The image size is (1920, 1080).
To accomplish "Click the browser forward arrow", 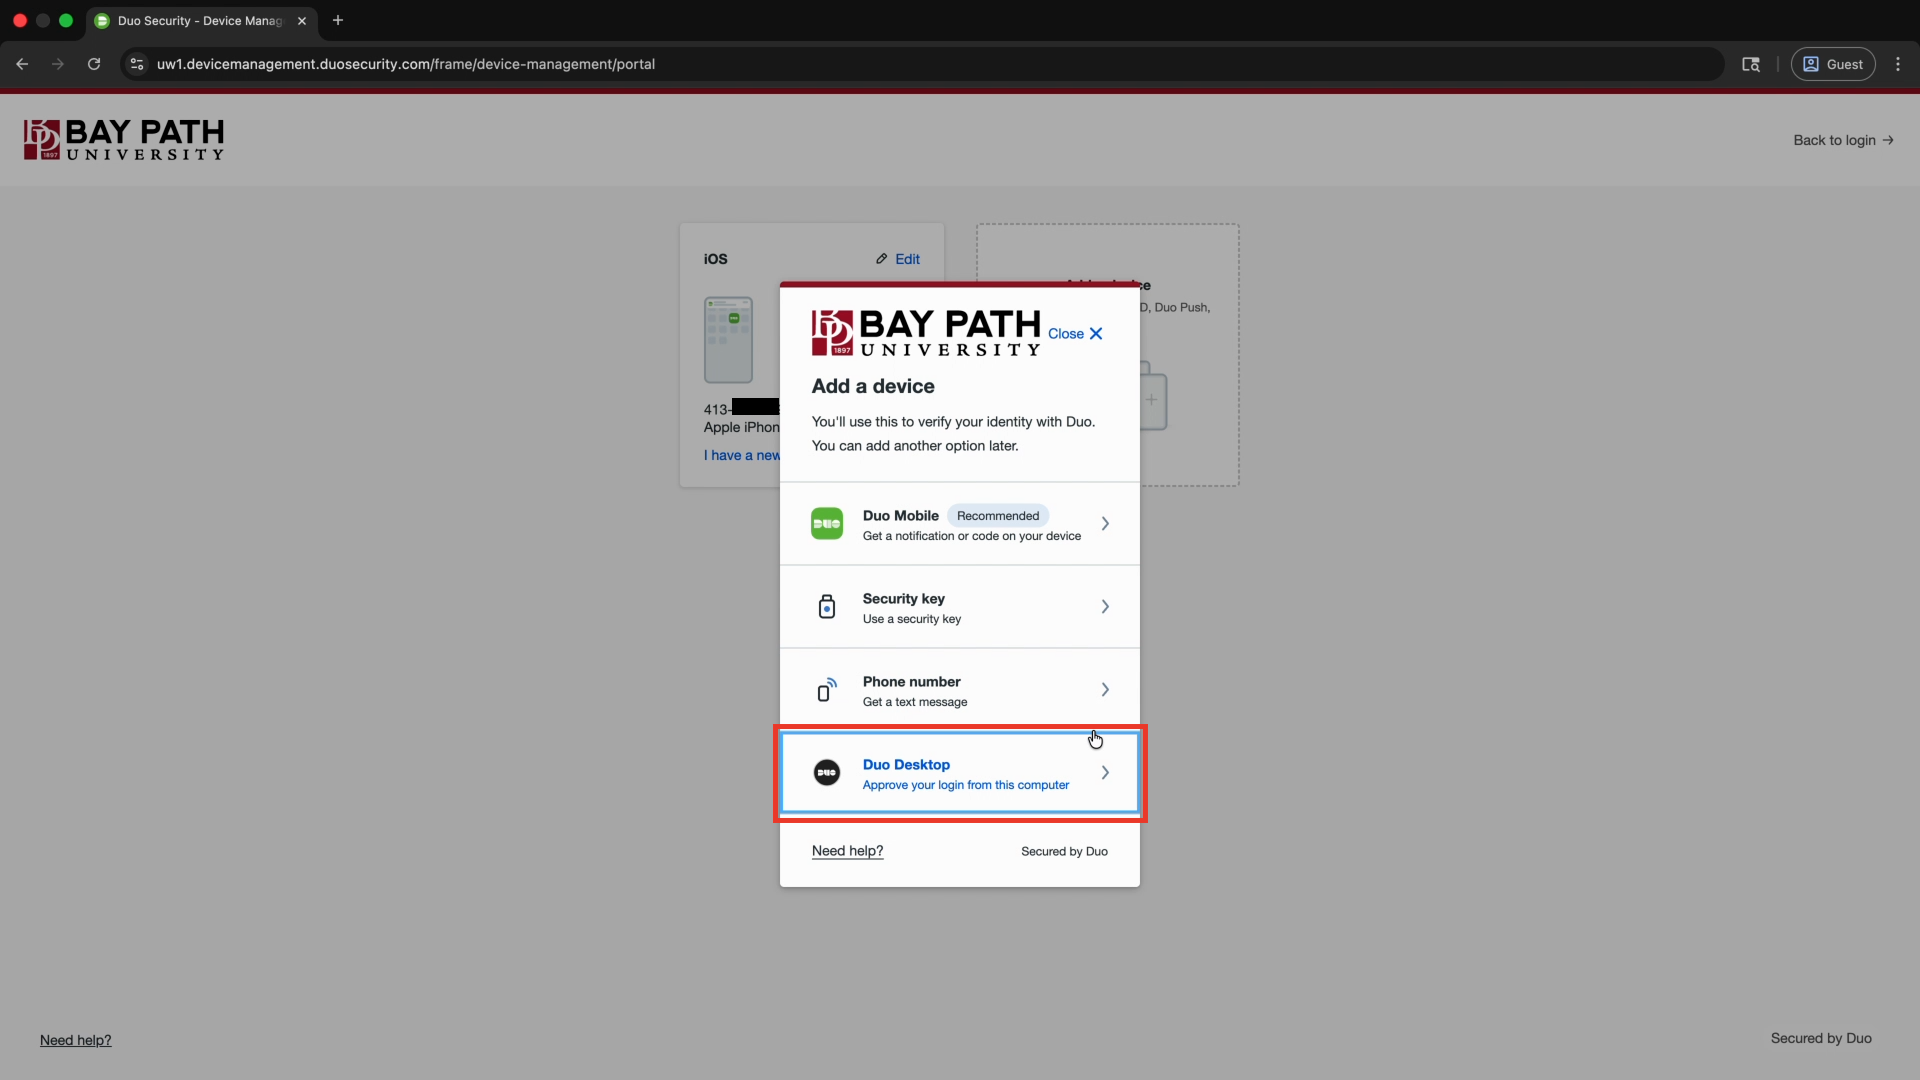I will (x=58, y=64).
